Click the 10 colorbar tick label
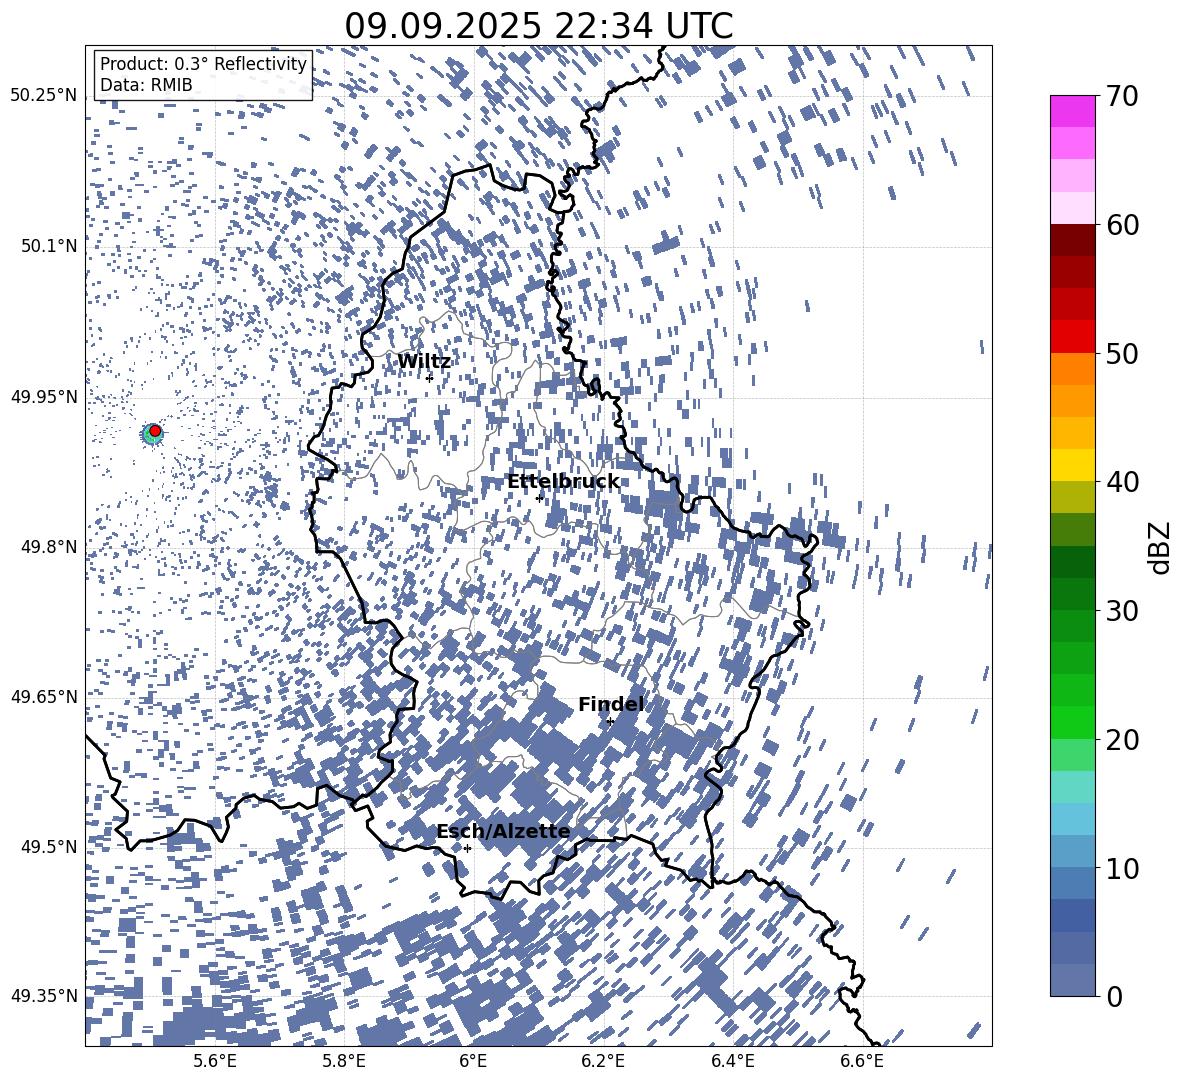 click(x=1121, y=868)
